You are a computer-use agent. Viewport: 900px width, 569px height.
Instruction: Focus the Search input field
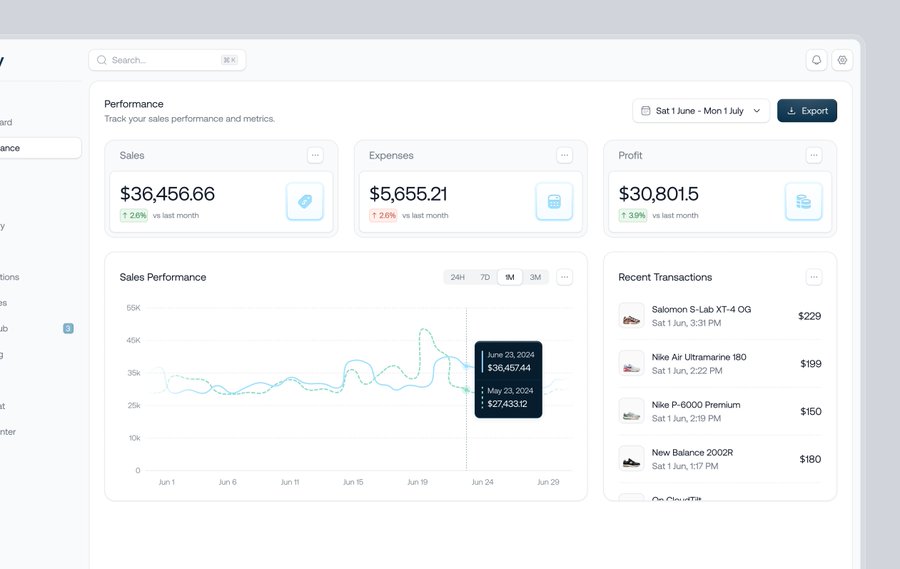[x=167, y=60]
